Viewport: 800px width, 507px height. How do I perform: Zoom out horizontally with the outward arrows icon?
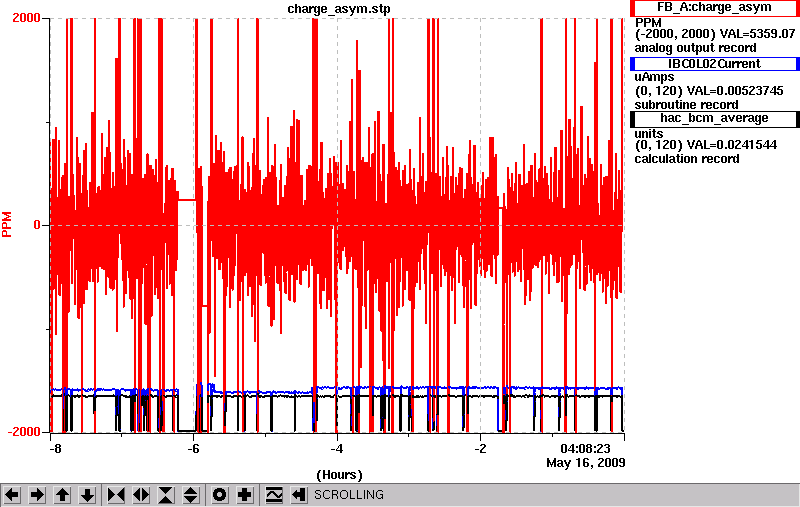141,494
